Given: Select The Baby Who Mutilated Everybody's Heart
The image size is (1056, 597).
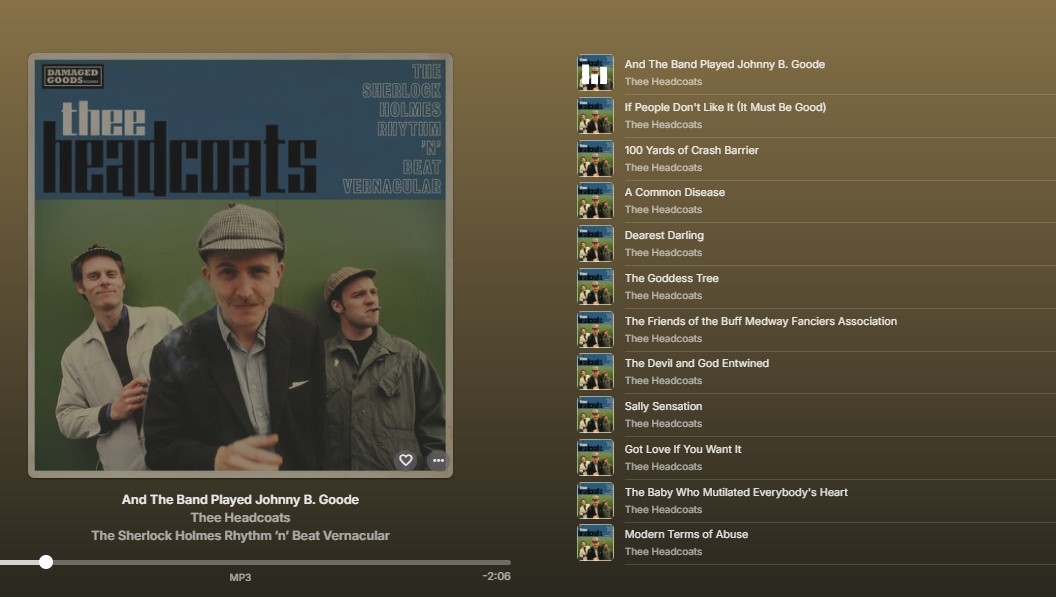Looking at the screenshot, I should (x=736, y=492).
